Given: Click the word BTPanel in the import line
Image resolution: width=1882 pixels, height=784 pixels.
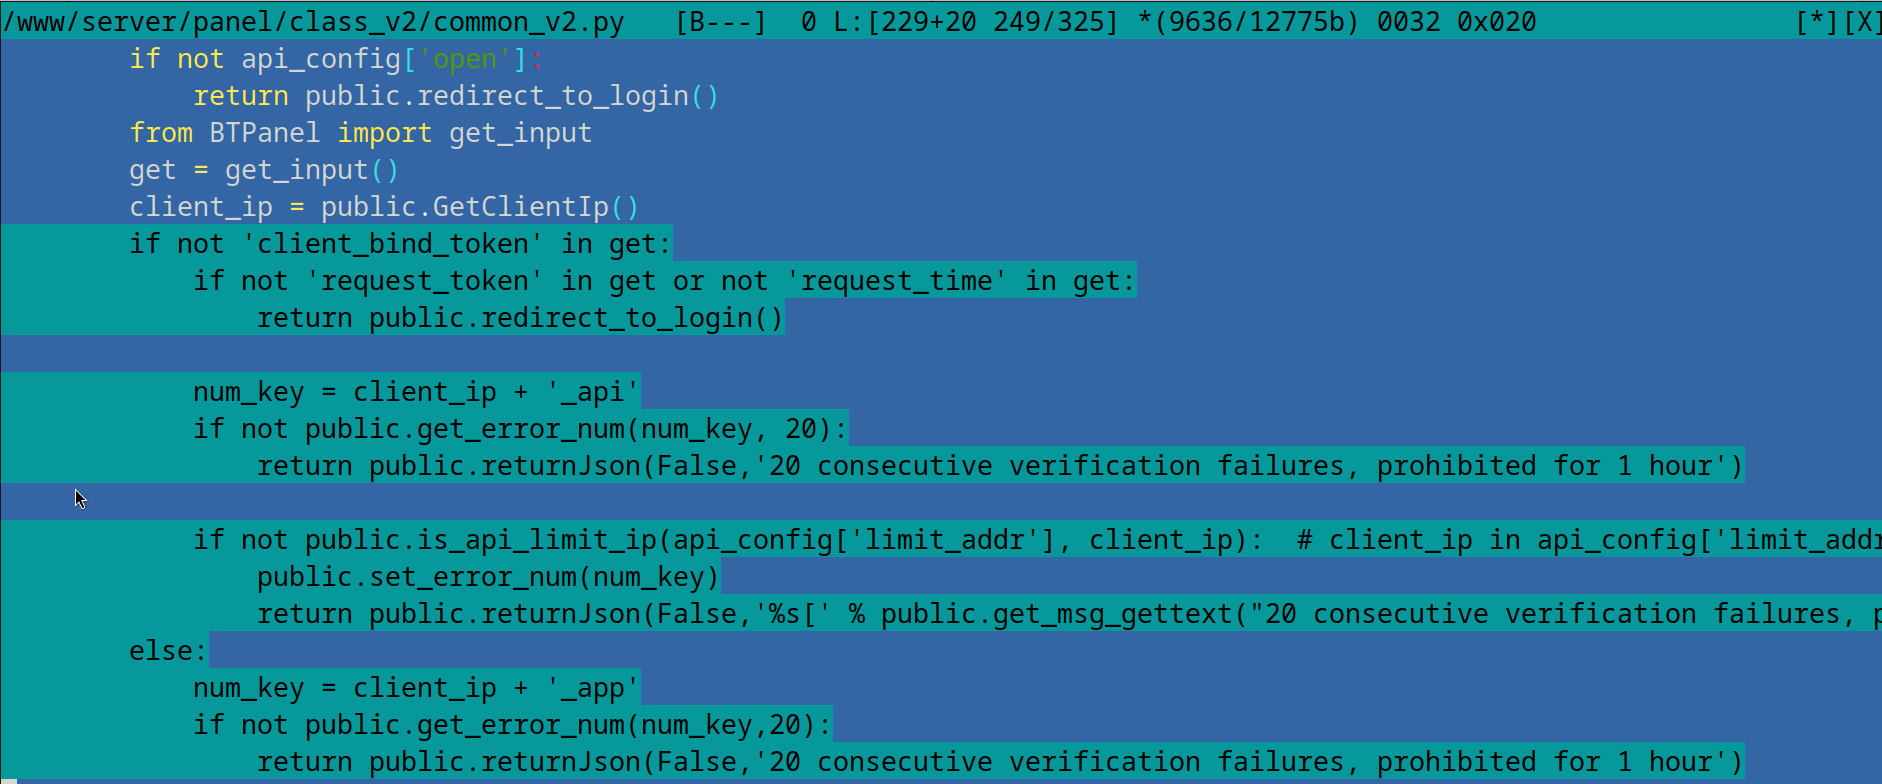Looking at the screenshot, I should click(x=264, y=133).
